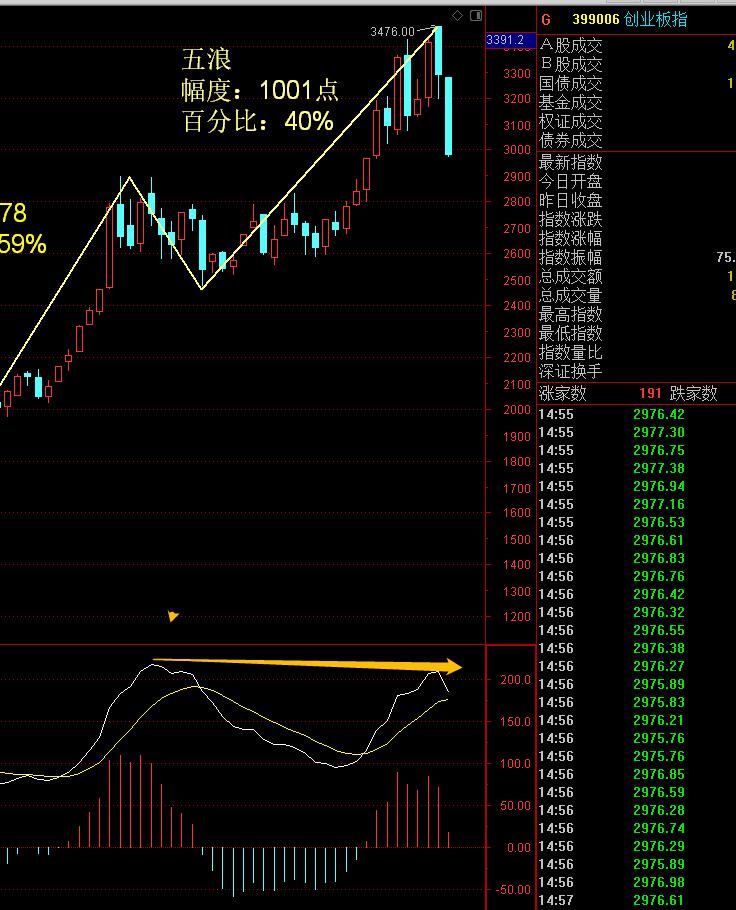Click the 指数振幅 field label
Viewport: 736px width, 910px height.
[571, 257]
